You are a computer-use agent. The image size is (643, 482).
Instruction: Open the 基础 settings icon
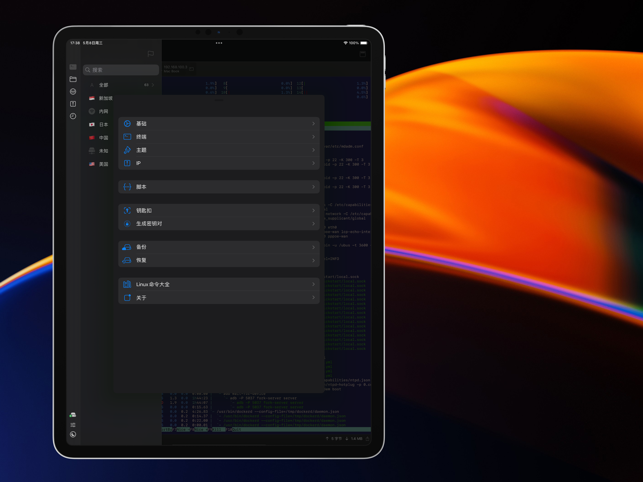(x=127, y=123)
